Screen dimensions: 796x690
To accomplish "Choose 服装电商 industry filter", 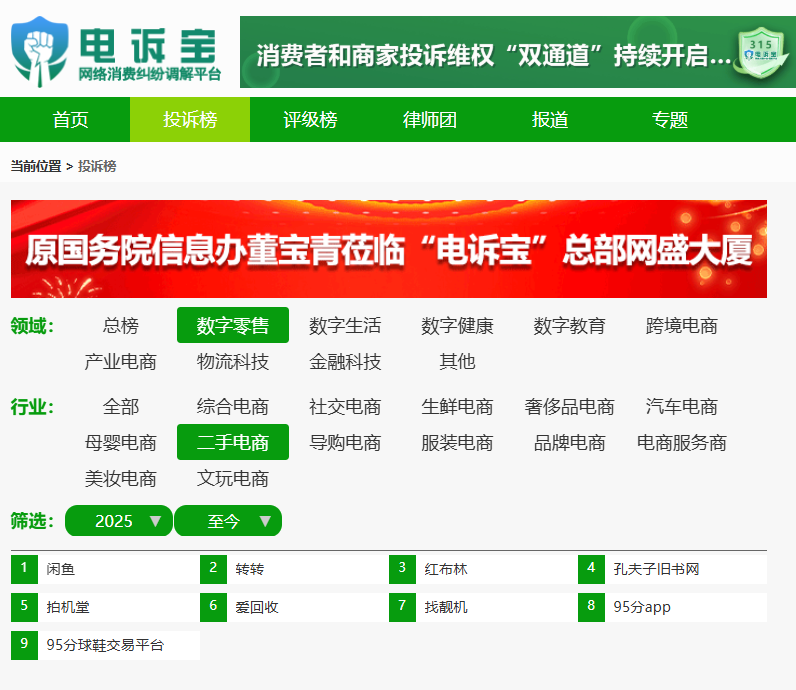I will 457,443.
